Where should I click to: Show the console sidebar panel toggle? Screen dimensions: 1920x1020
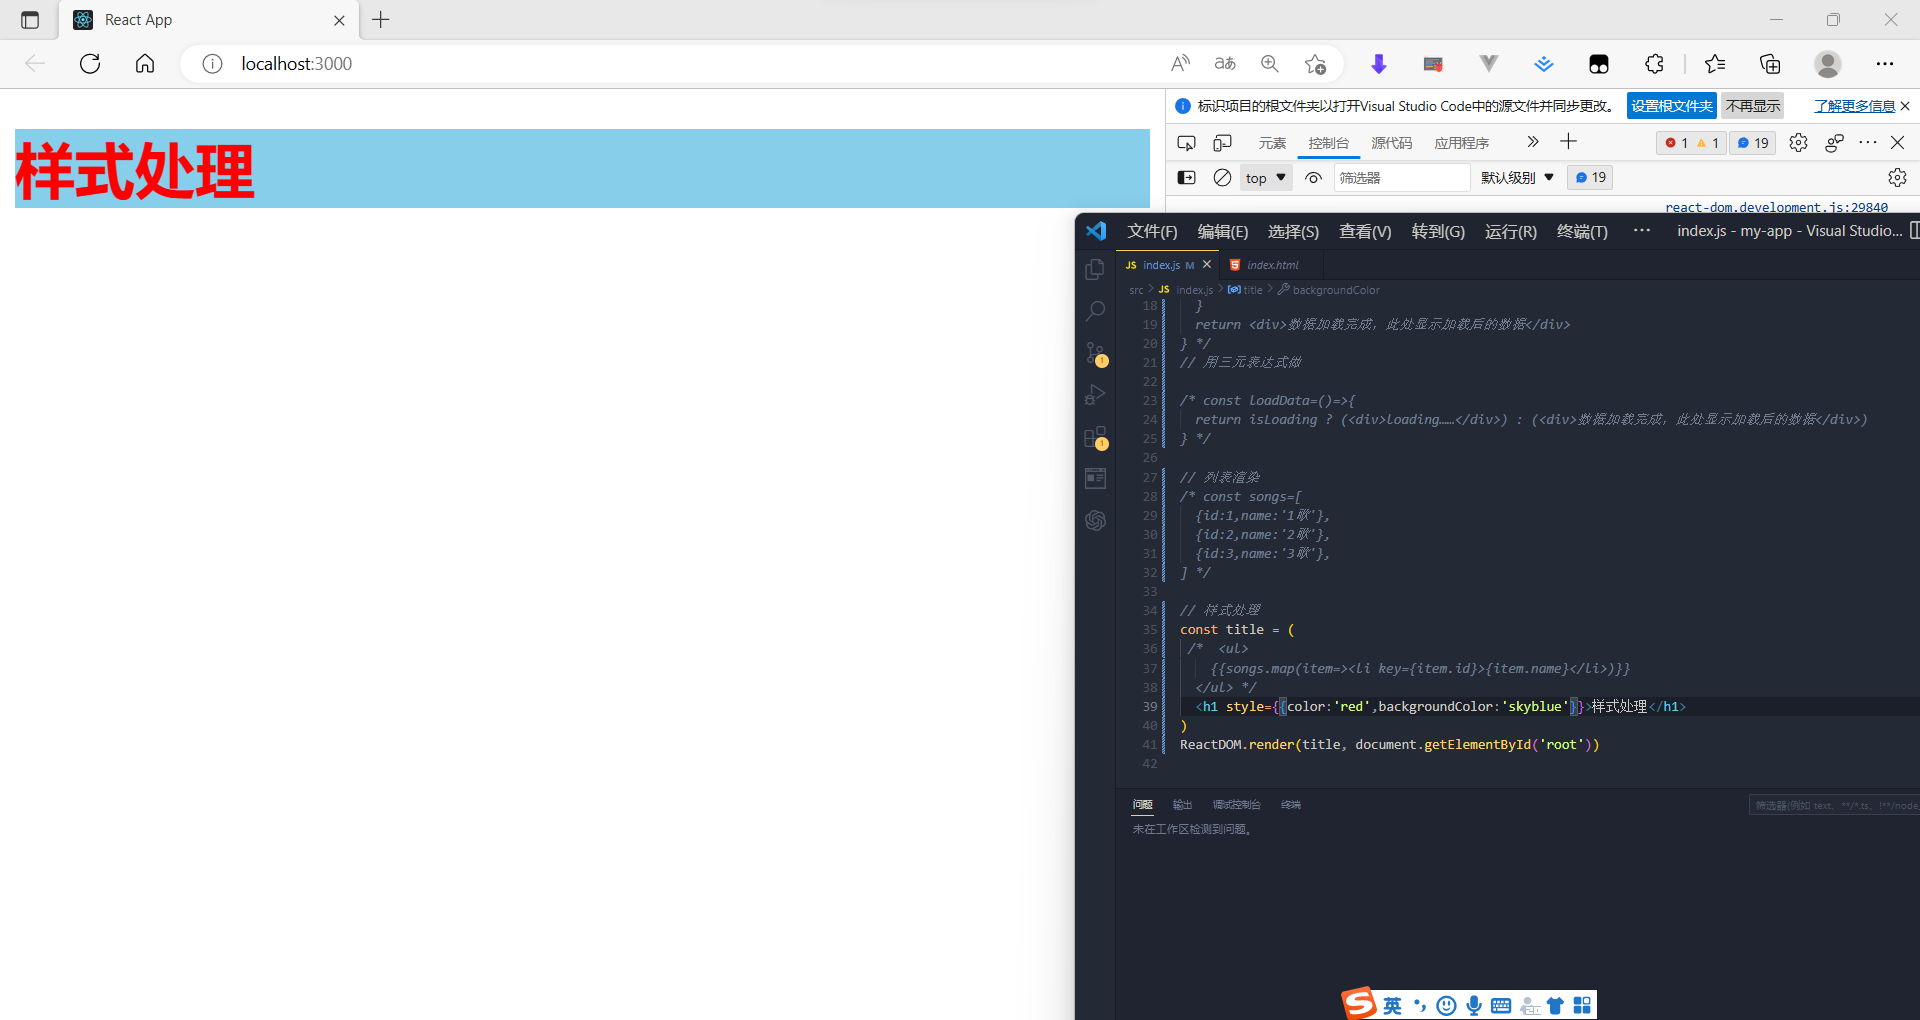1187,177
